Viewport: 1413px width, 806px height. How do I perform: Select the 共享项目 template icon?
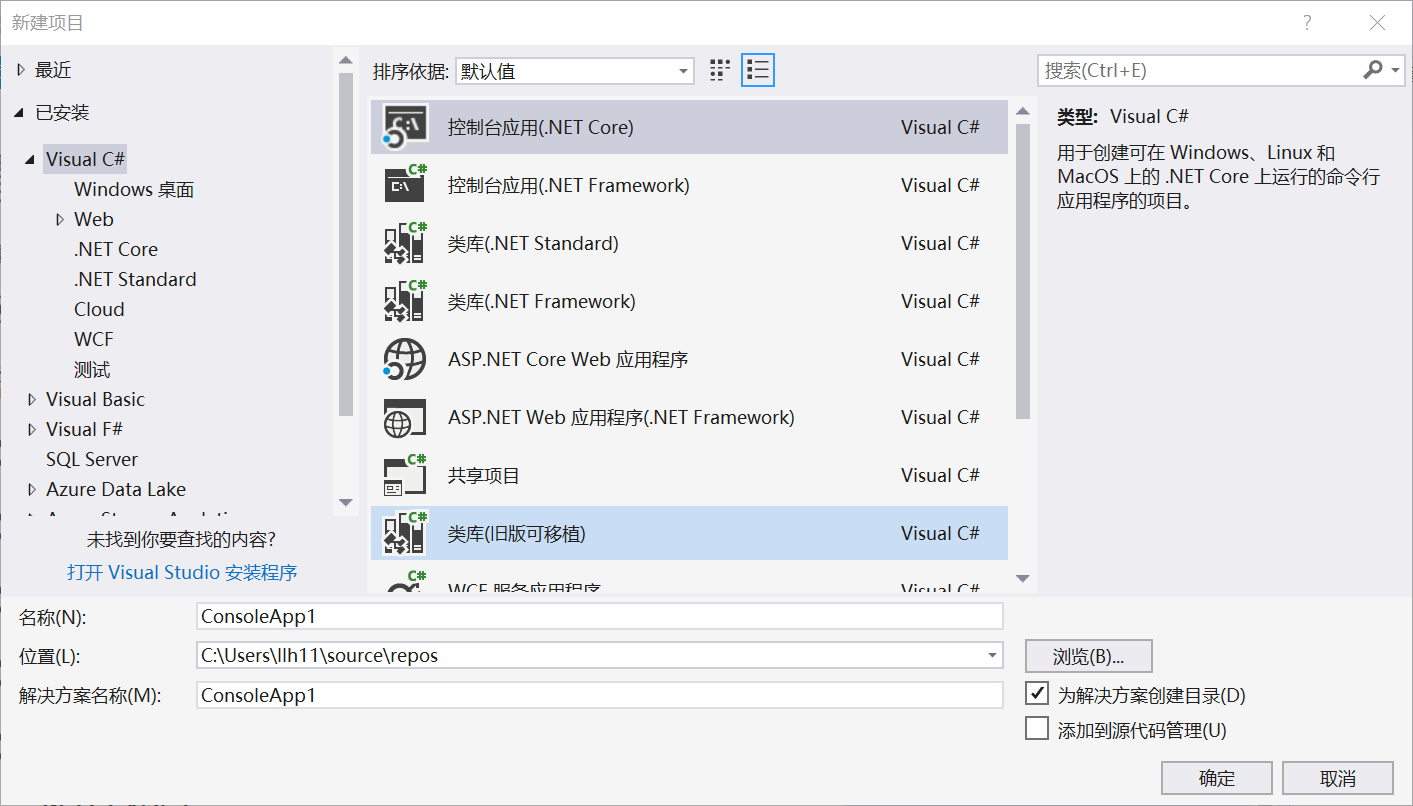point(406,475)
